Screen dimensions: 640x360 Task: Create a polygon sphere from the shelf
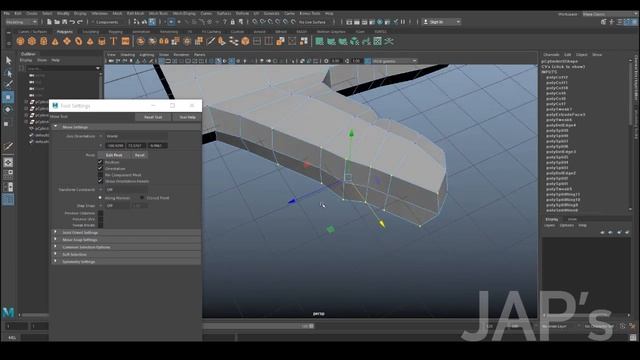[x=20, y=41]
